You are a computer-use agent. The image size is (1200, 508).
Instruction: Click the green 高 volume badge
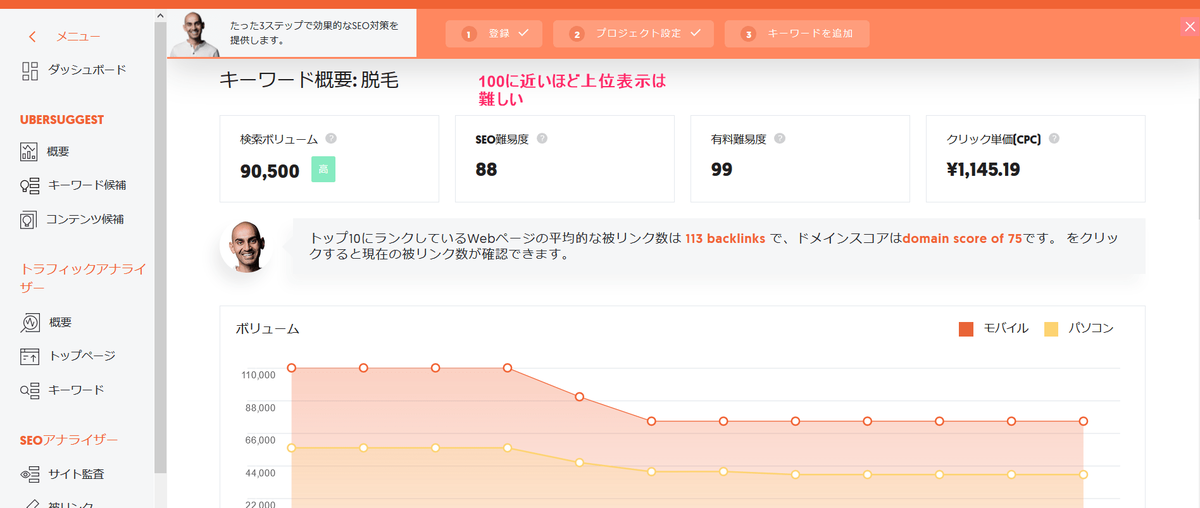(x=323, y=170)
